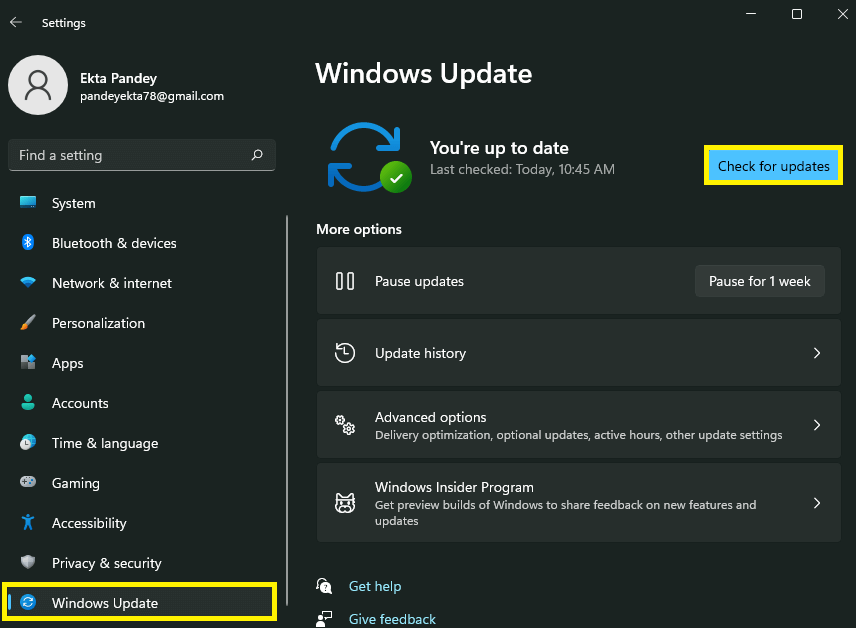Click the Give feedback link
Screen dimensions: 856x628
pos(391,619)
